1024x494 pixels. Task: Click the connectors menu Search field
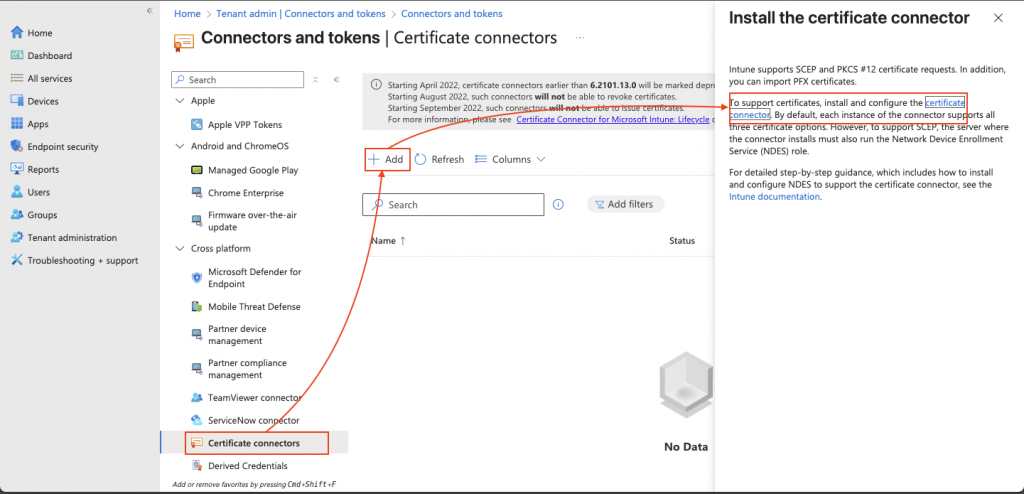238,80
